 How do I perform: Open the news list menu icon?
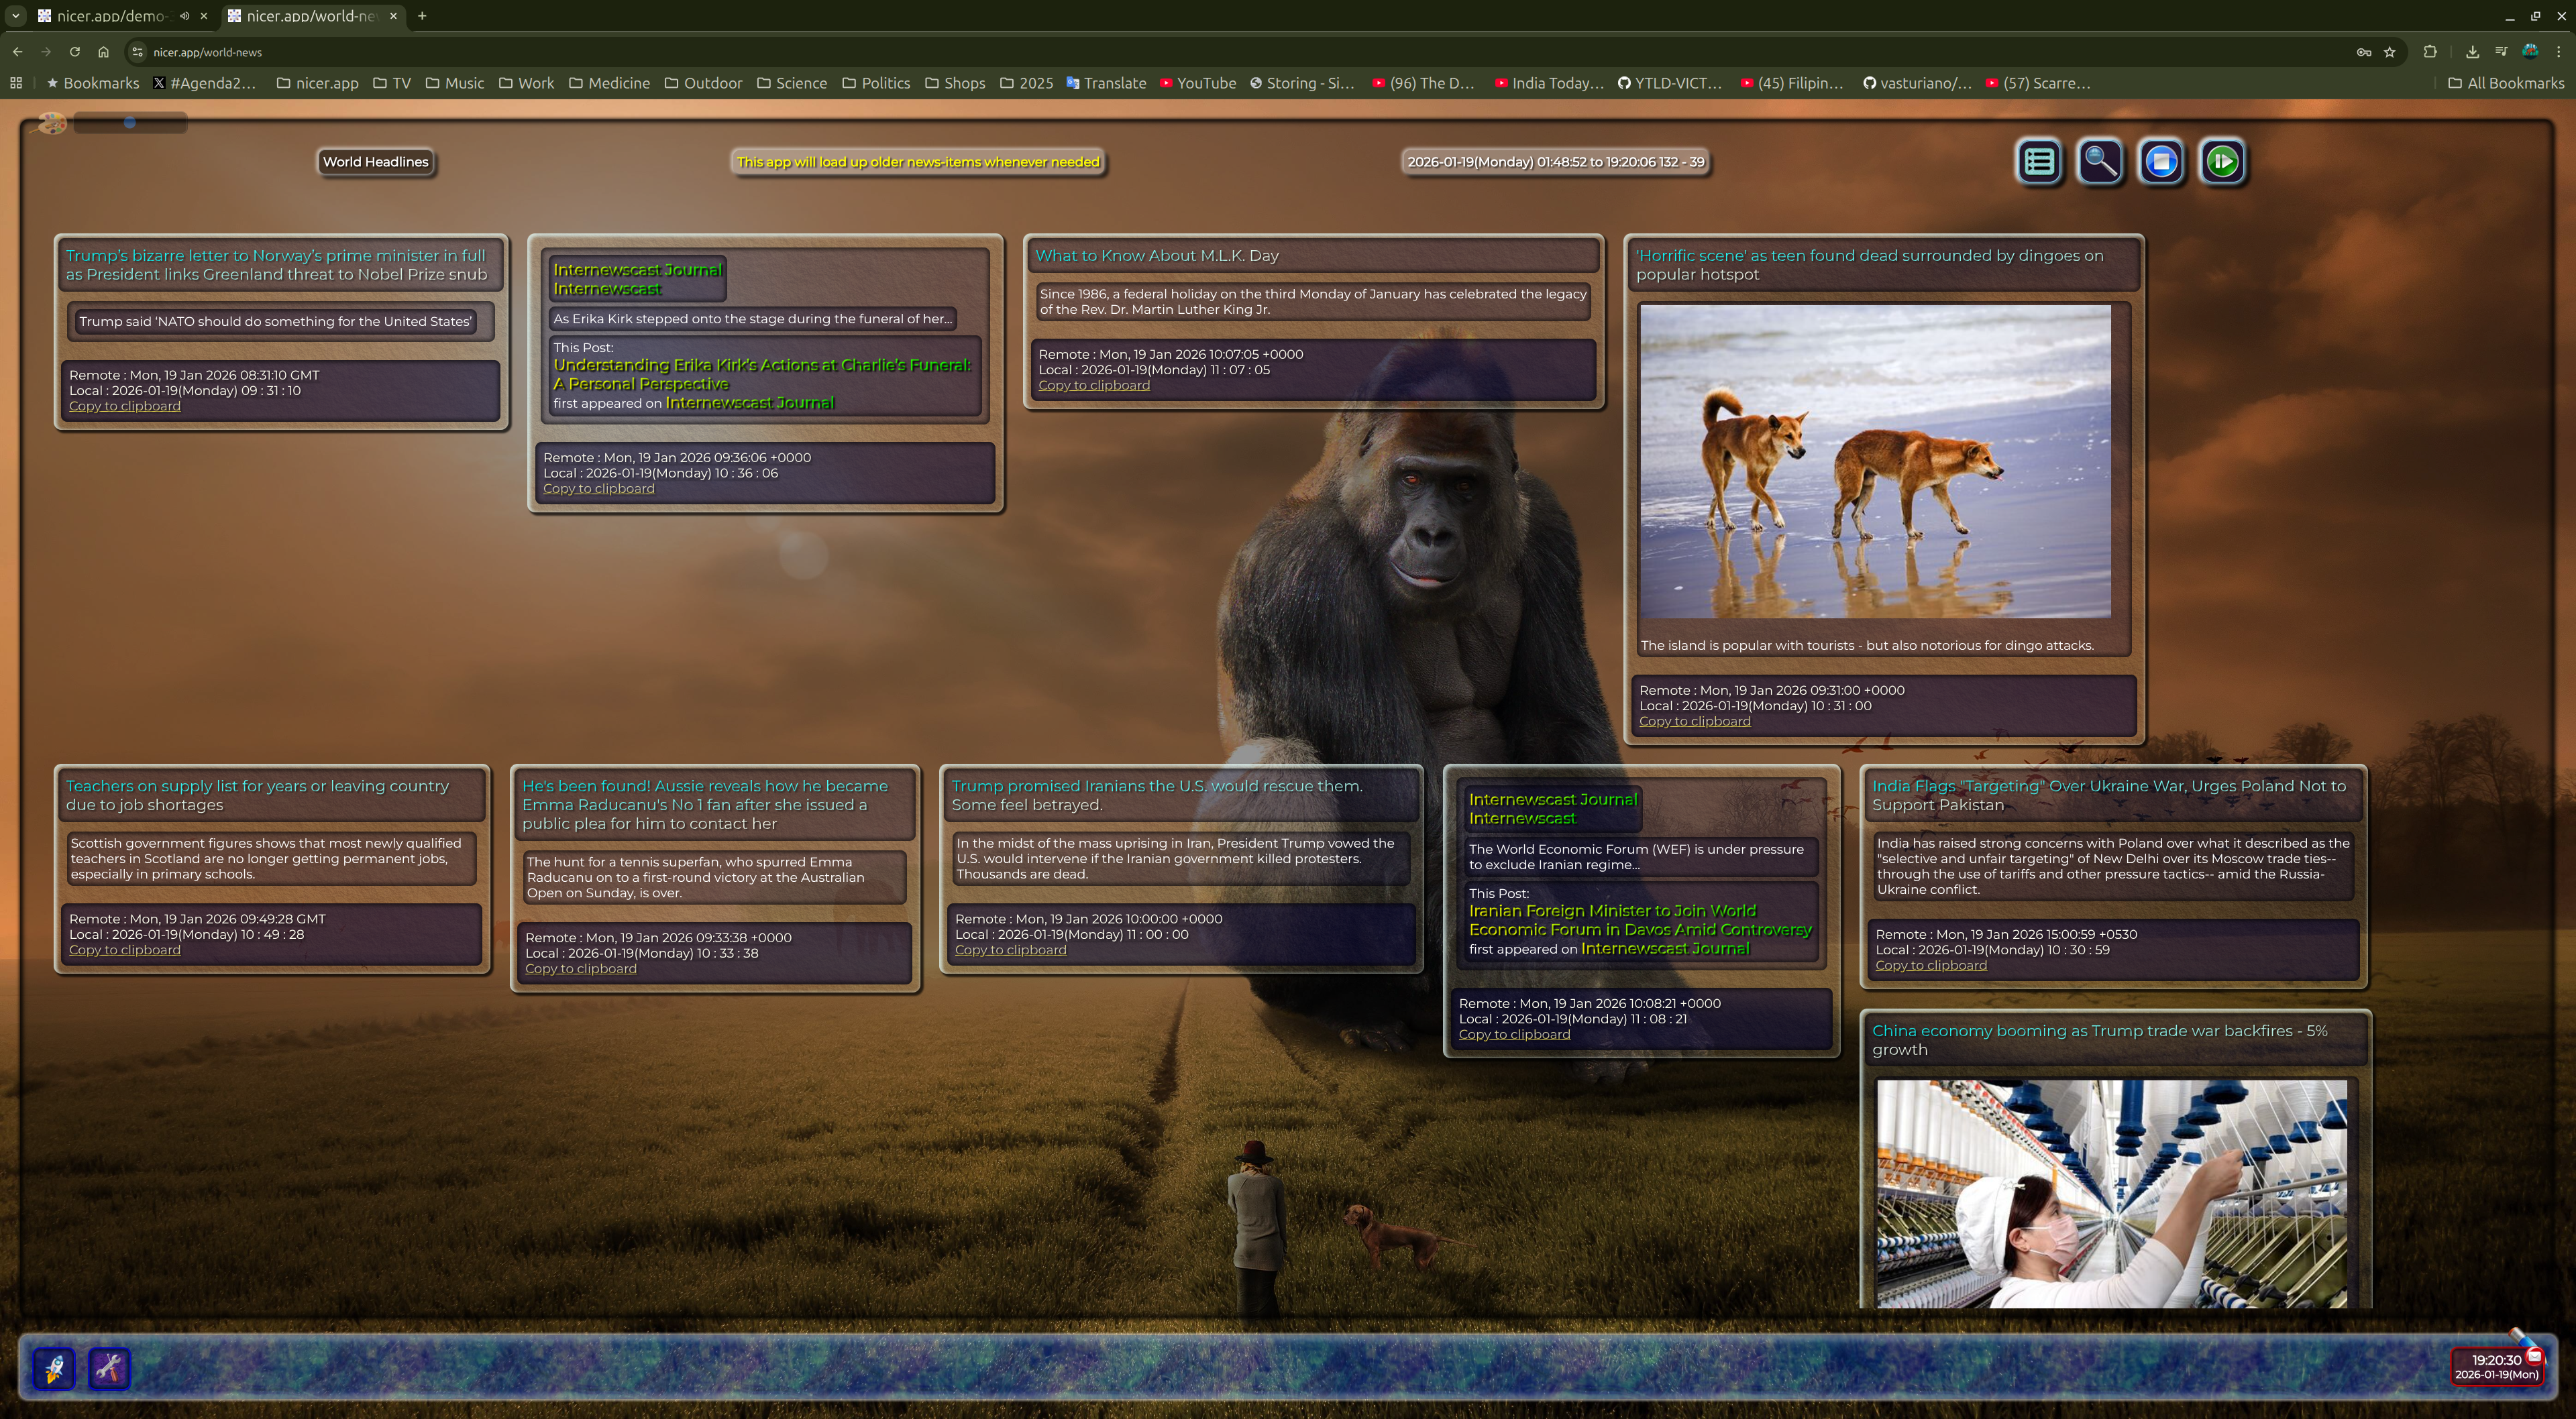click(2039, 161)
